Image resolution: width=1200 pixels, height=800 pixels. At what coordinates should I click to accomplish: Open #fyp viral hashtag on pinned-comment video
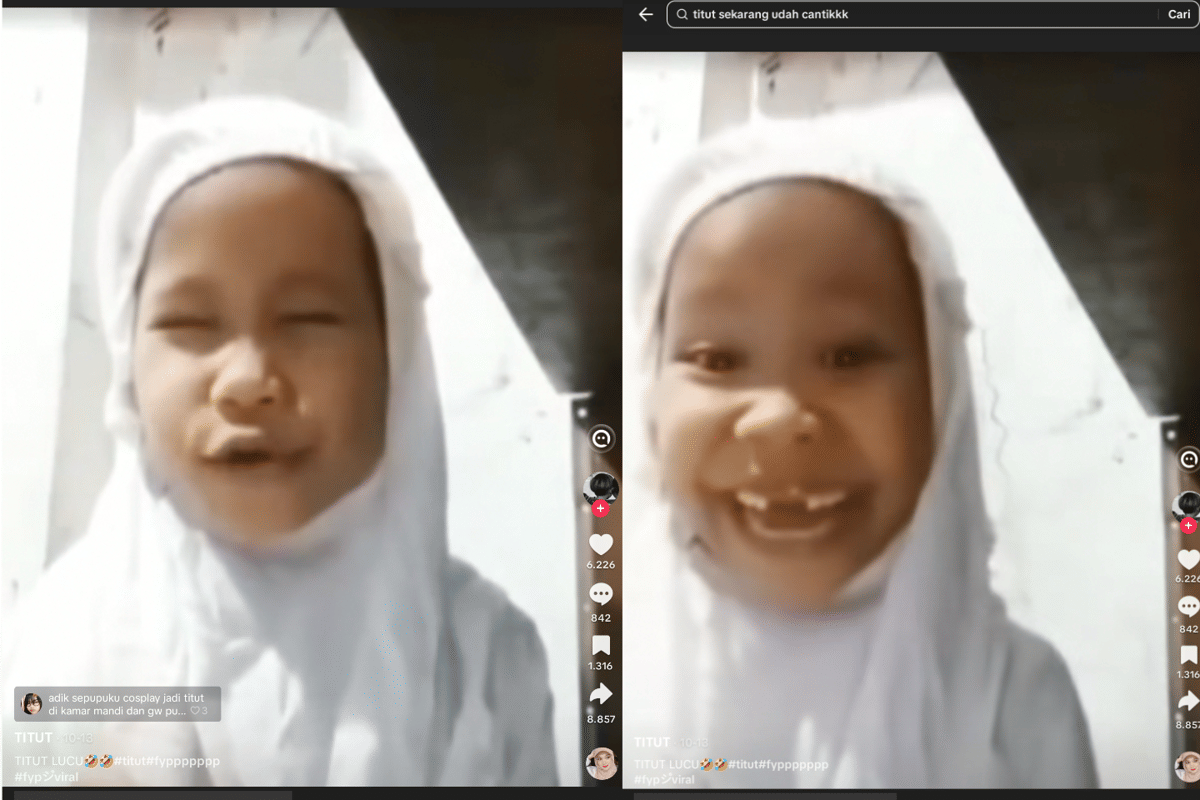pos(46,777)
